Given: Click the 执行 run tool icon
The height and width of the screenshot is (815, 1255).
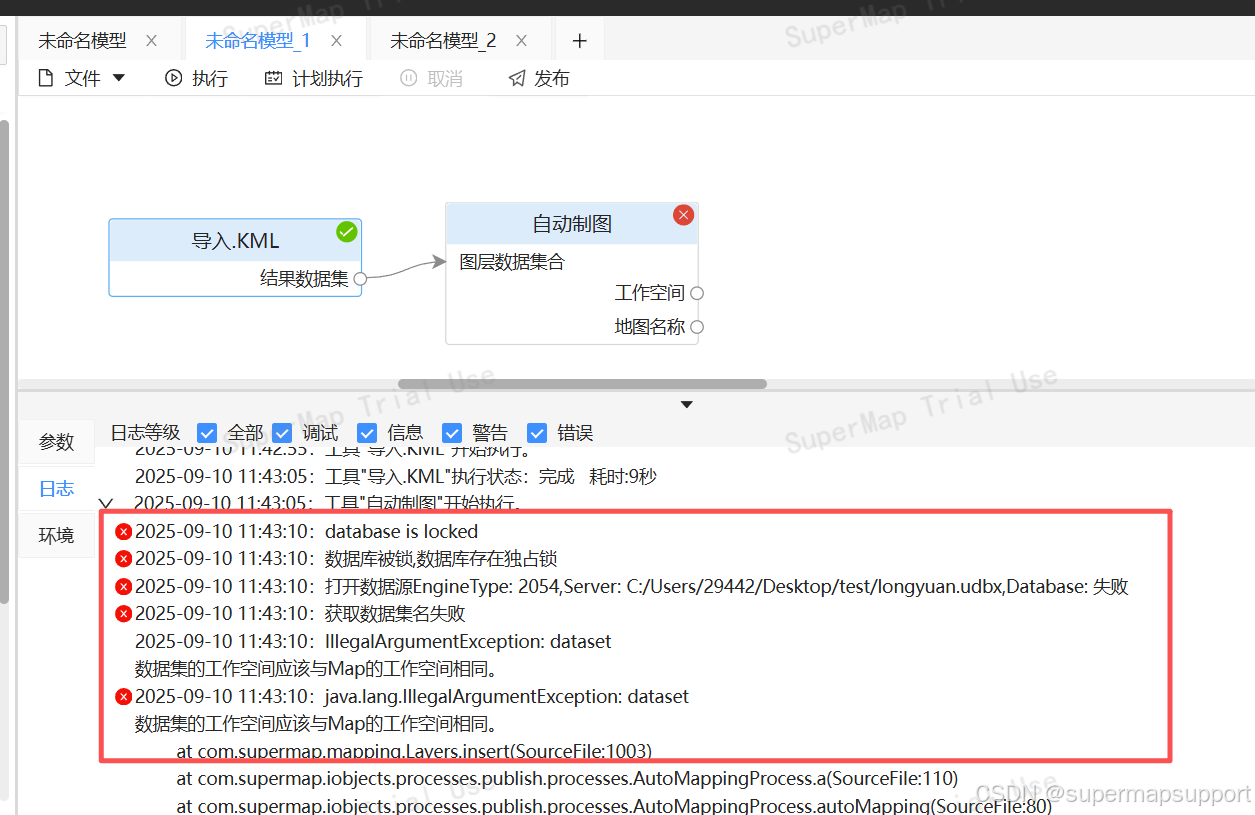Looking at the screenshot, I should [x=174, y=77].
